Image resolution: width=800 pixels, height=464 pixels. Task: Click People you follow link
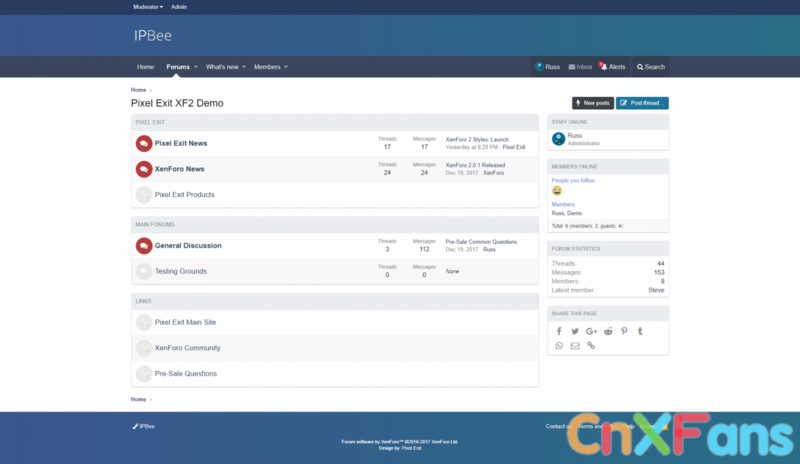point(573,180)
